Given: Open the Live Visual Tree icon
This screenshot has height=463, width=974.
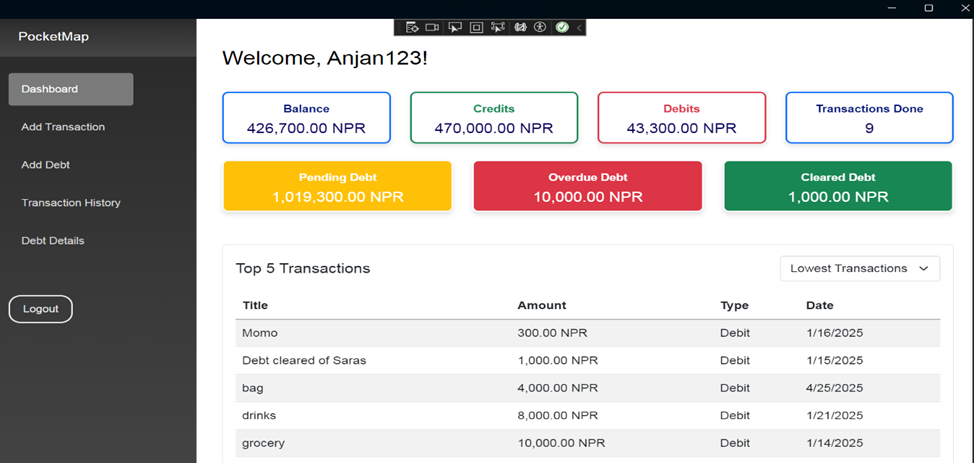Looking at the screenshot, I should [411, 27].
